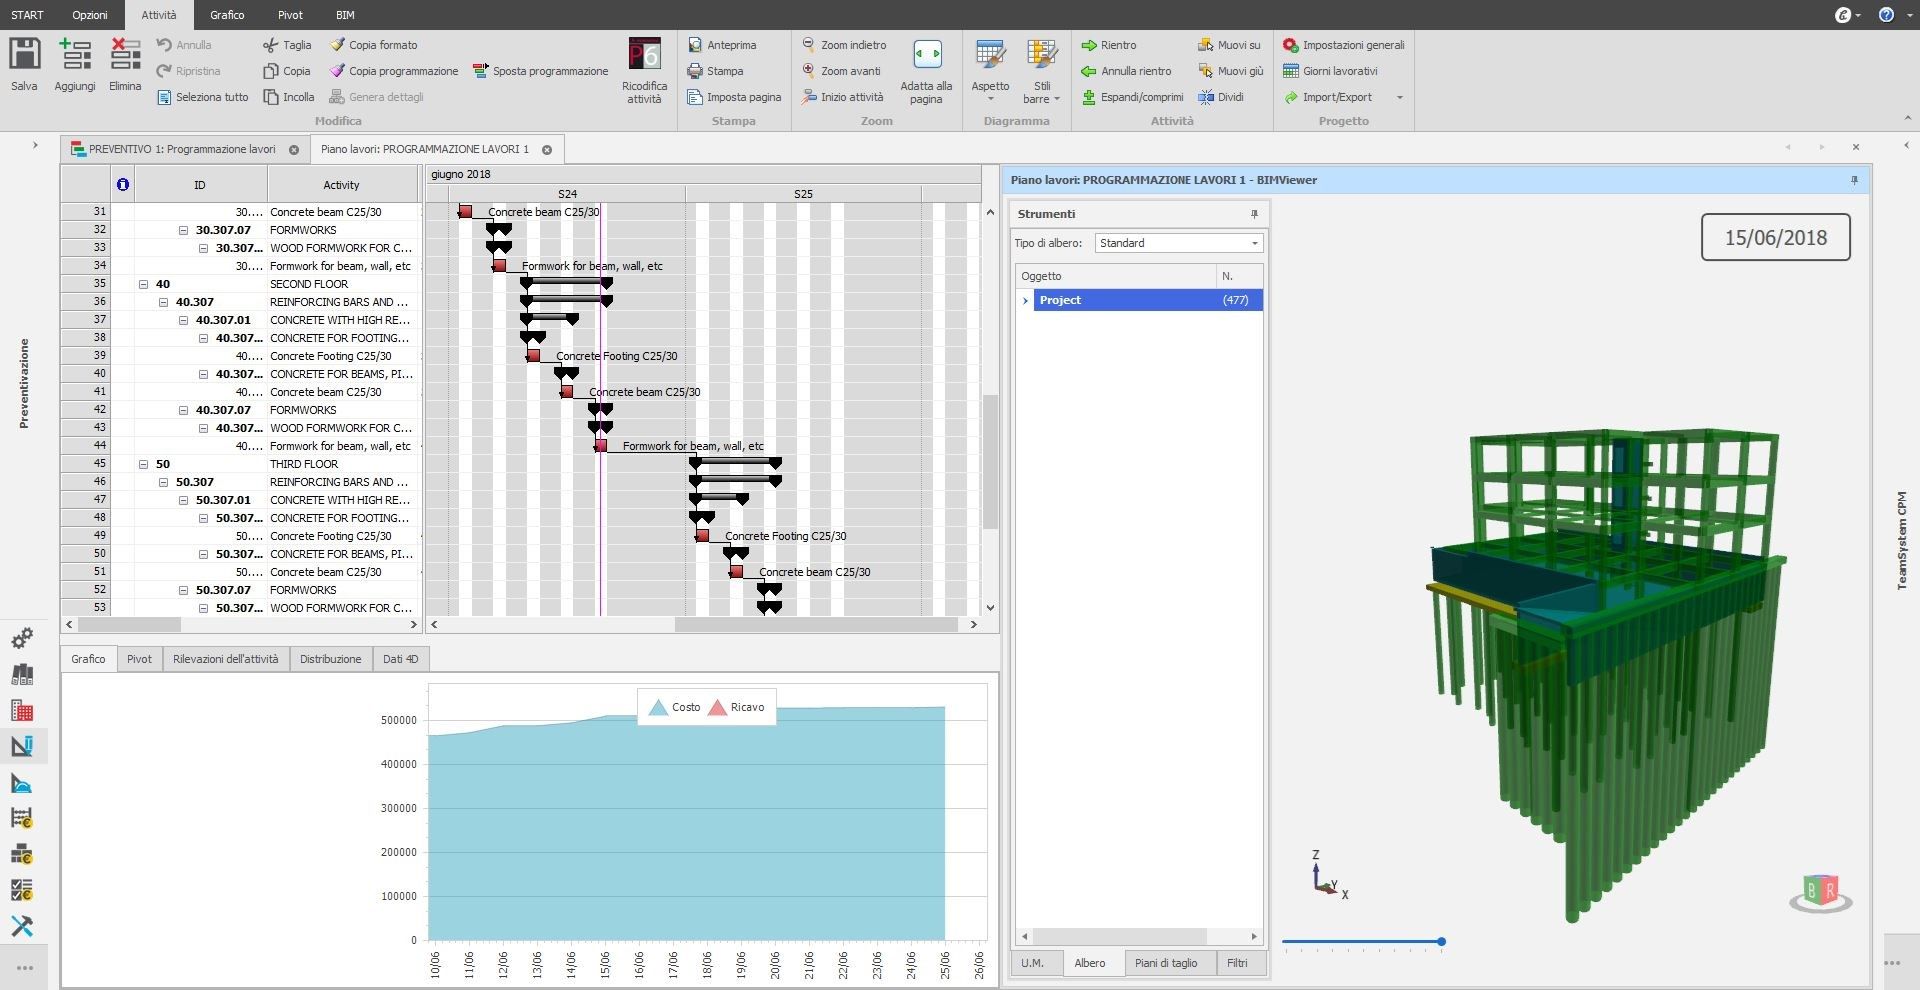
Task: Click the BIM cube navigation icon in the viewer
Action: [x=1819, y=890]
